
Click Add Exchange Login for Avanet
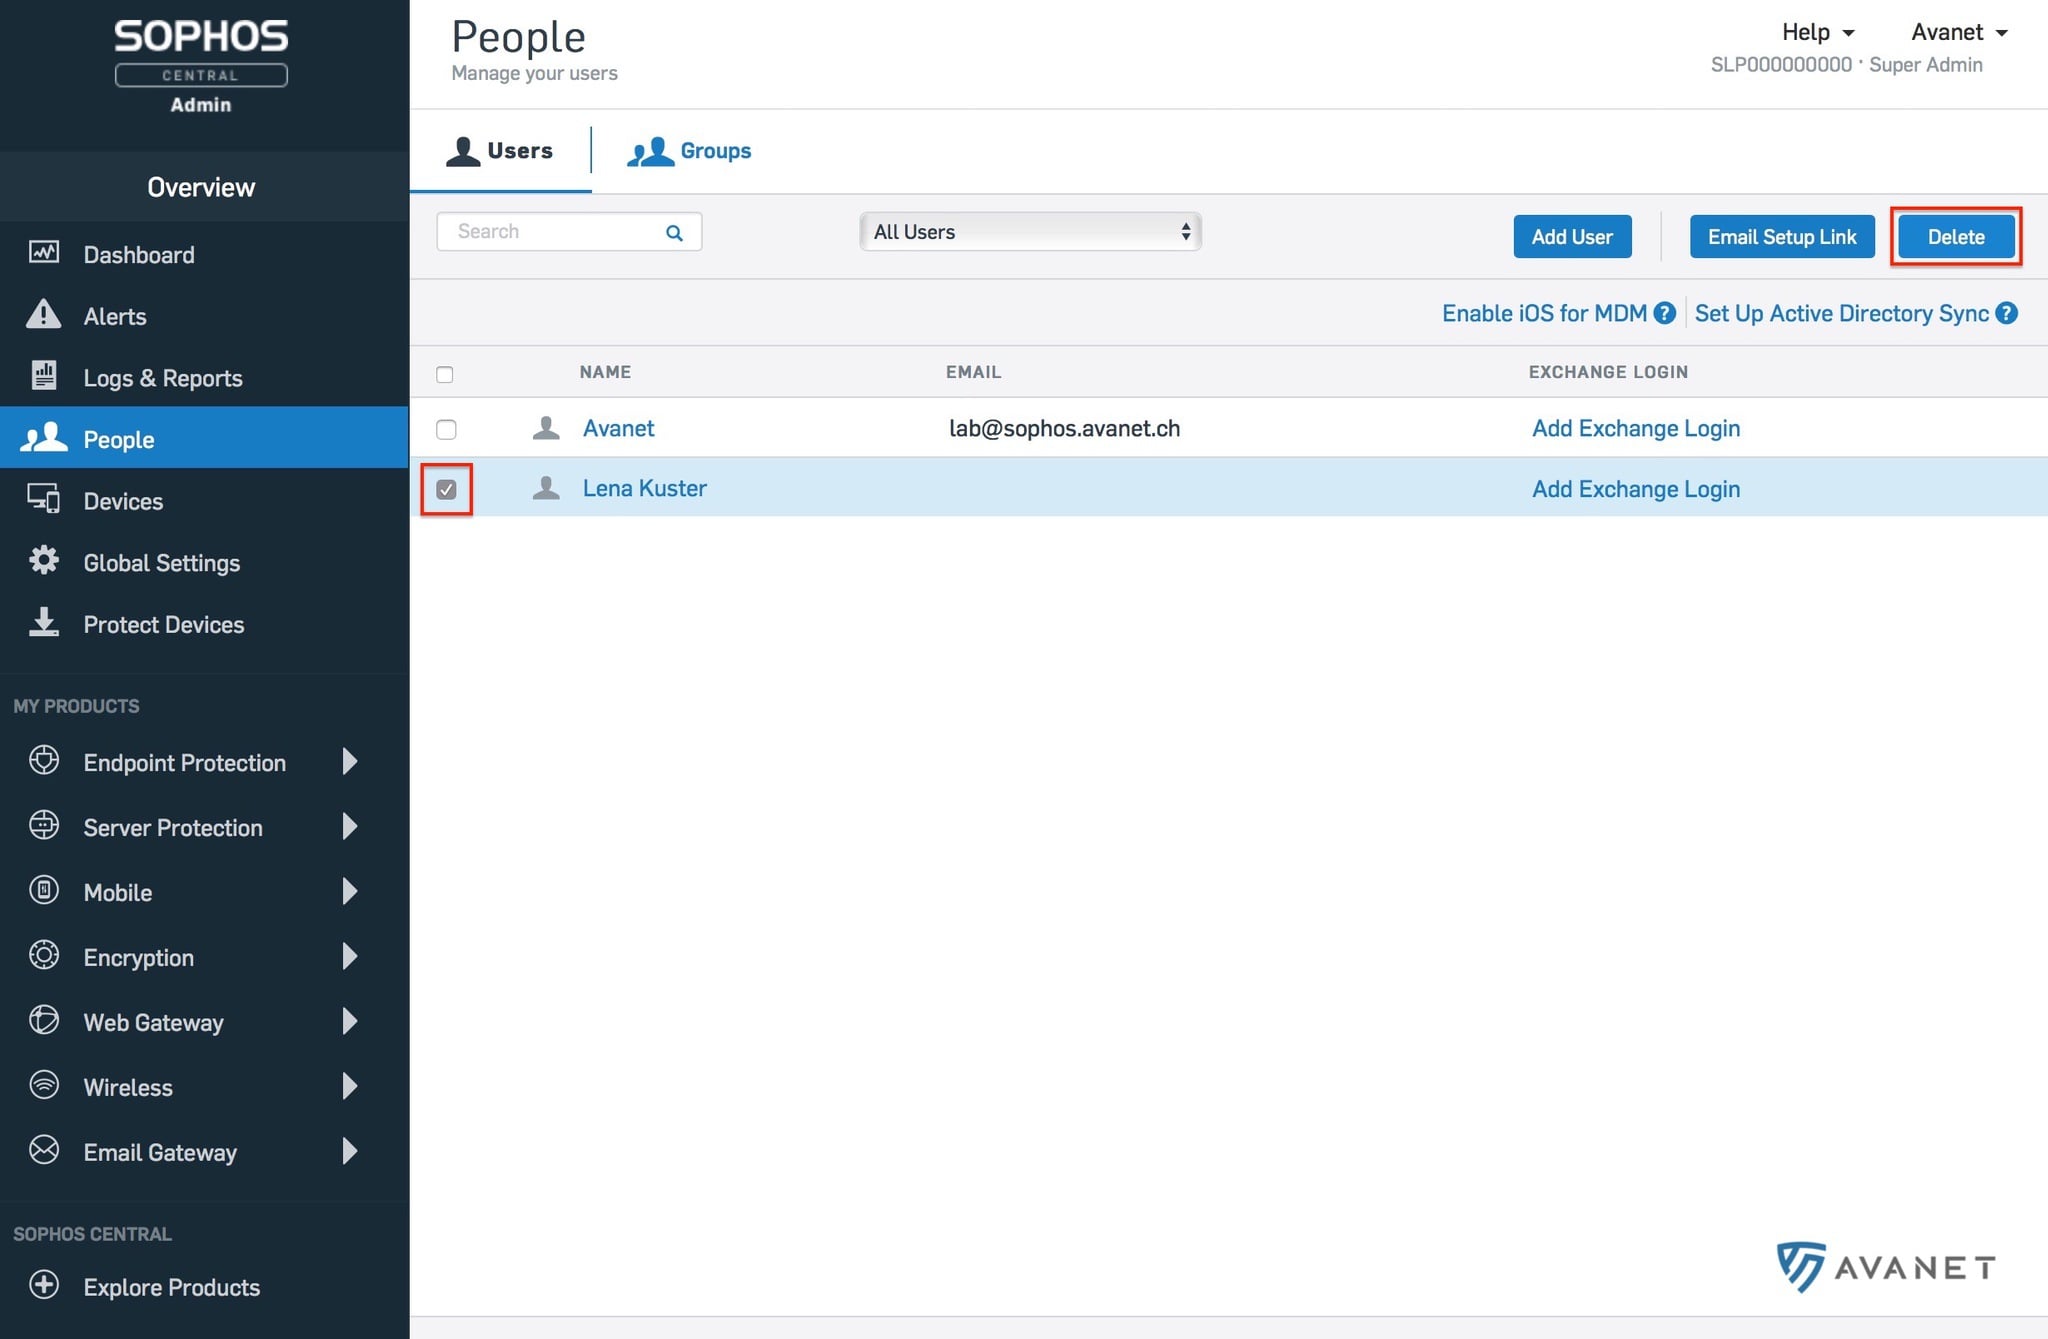pyautogui.click(x=1636, y=428)
